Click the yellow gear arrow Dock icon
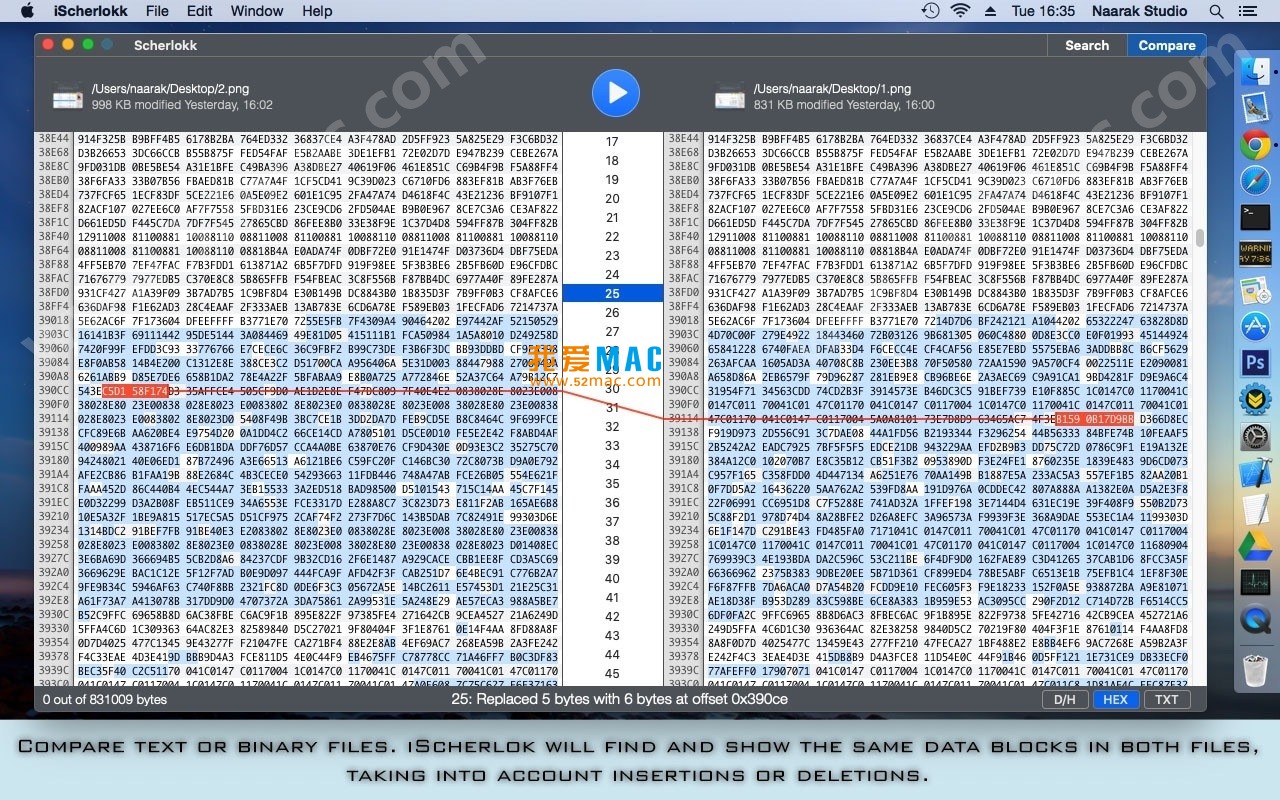 [1255, 398]
